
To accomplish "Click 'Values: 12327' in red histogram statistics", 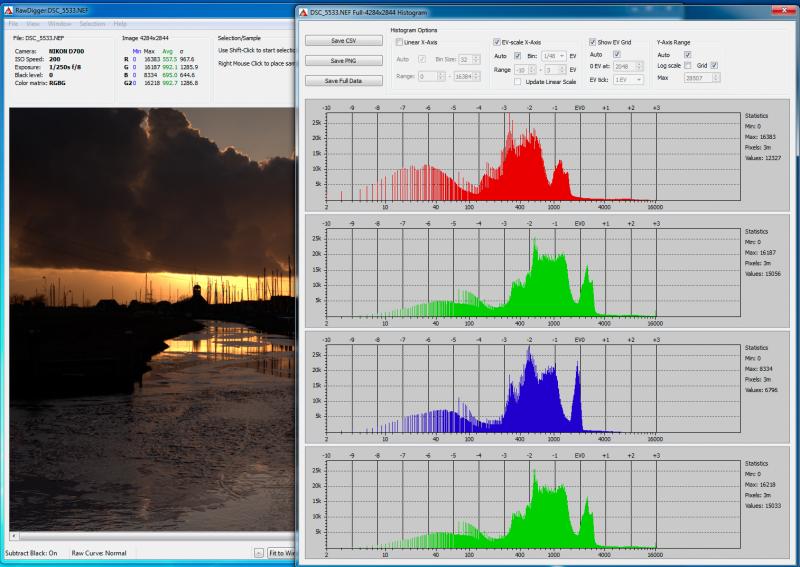I will [x=763, y=158].
